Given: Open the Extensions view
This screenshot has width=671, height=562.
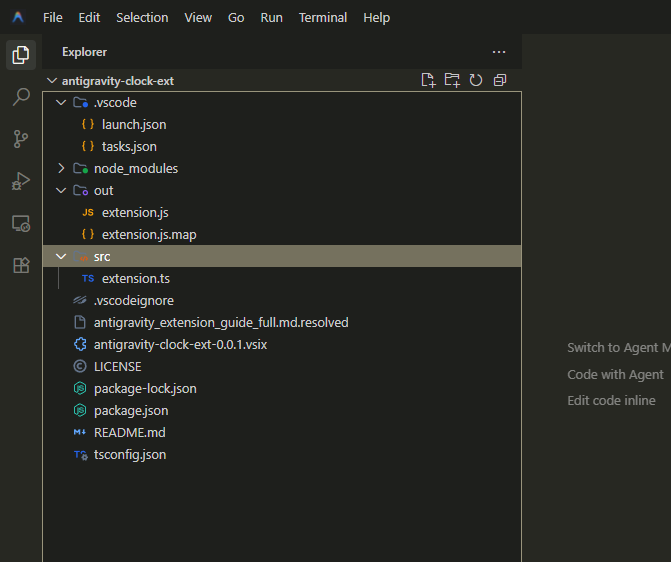Looking at the screenshot, I should [21, 265].
